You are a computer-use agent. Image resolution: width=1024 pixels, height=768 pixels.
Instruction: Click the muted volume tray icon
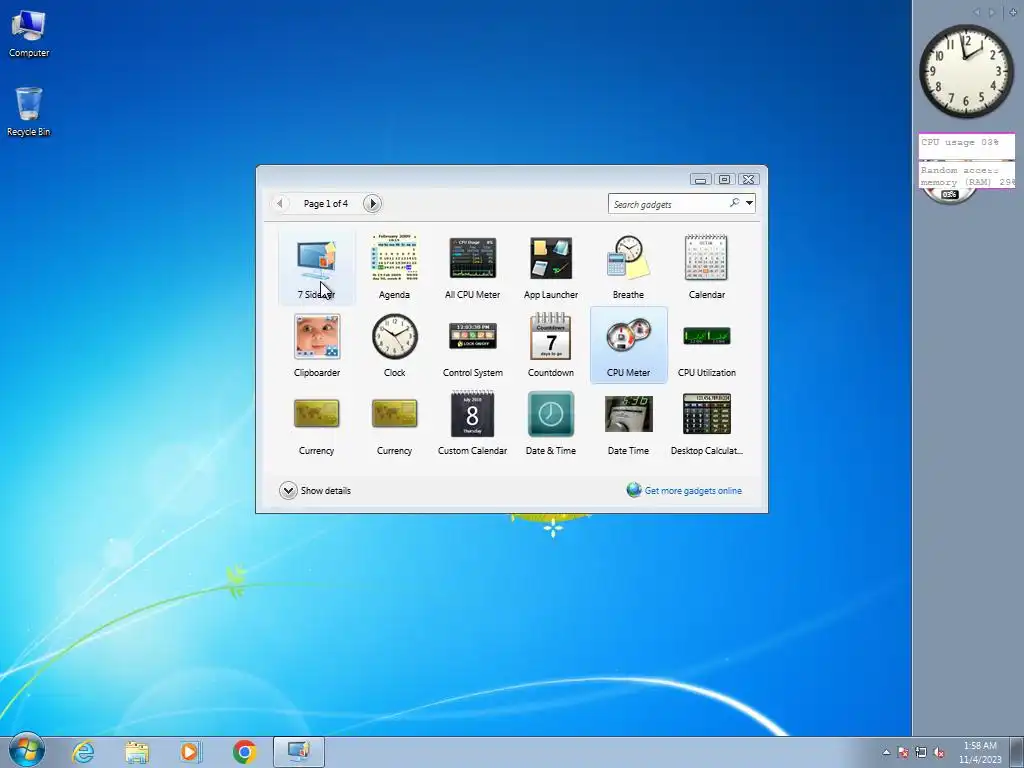point(940,752)
